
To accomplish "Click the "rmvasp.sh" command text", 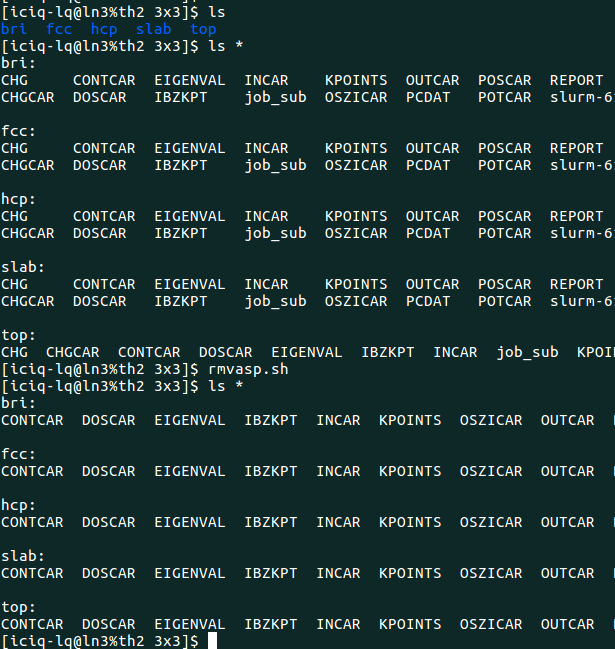I will pos(248,369).
